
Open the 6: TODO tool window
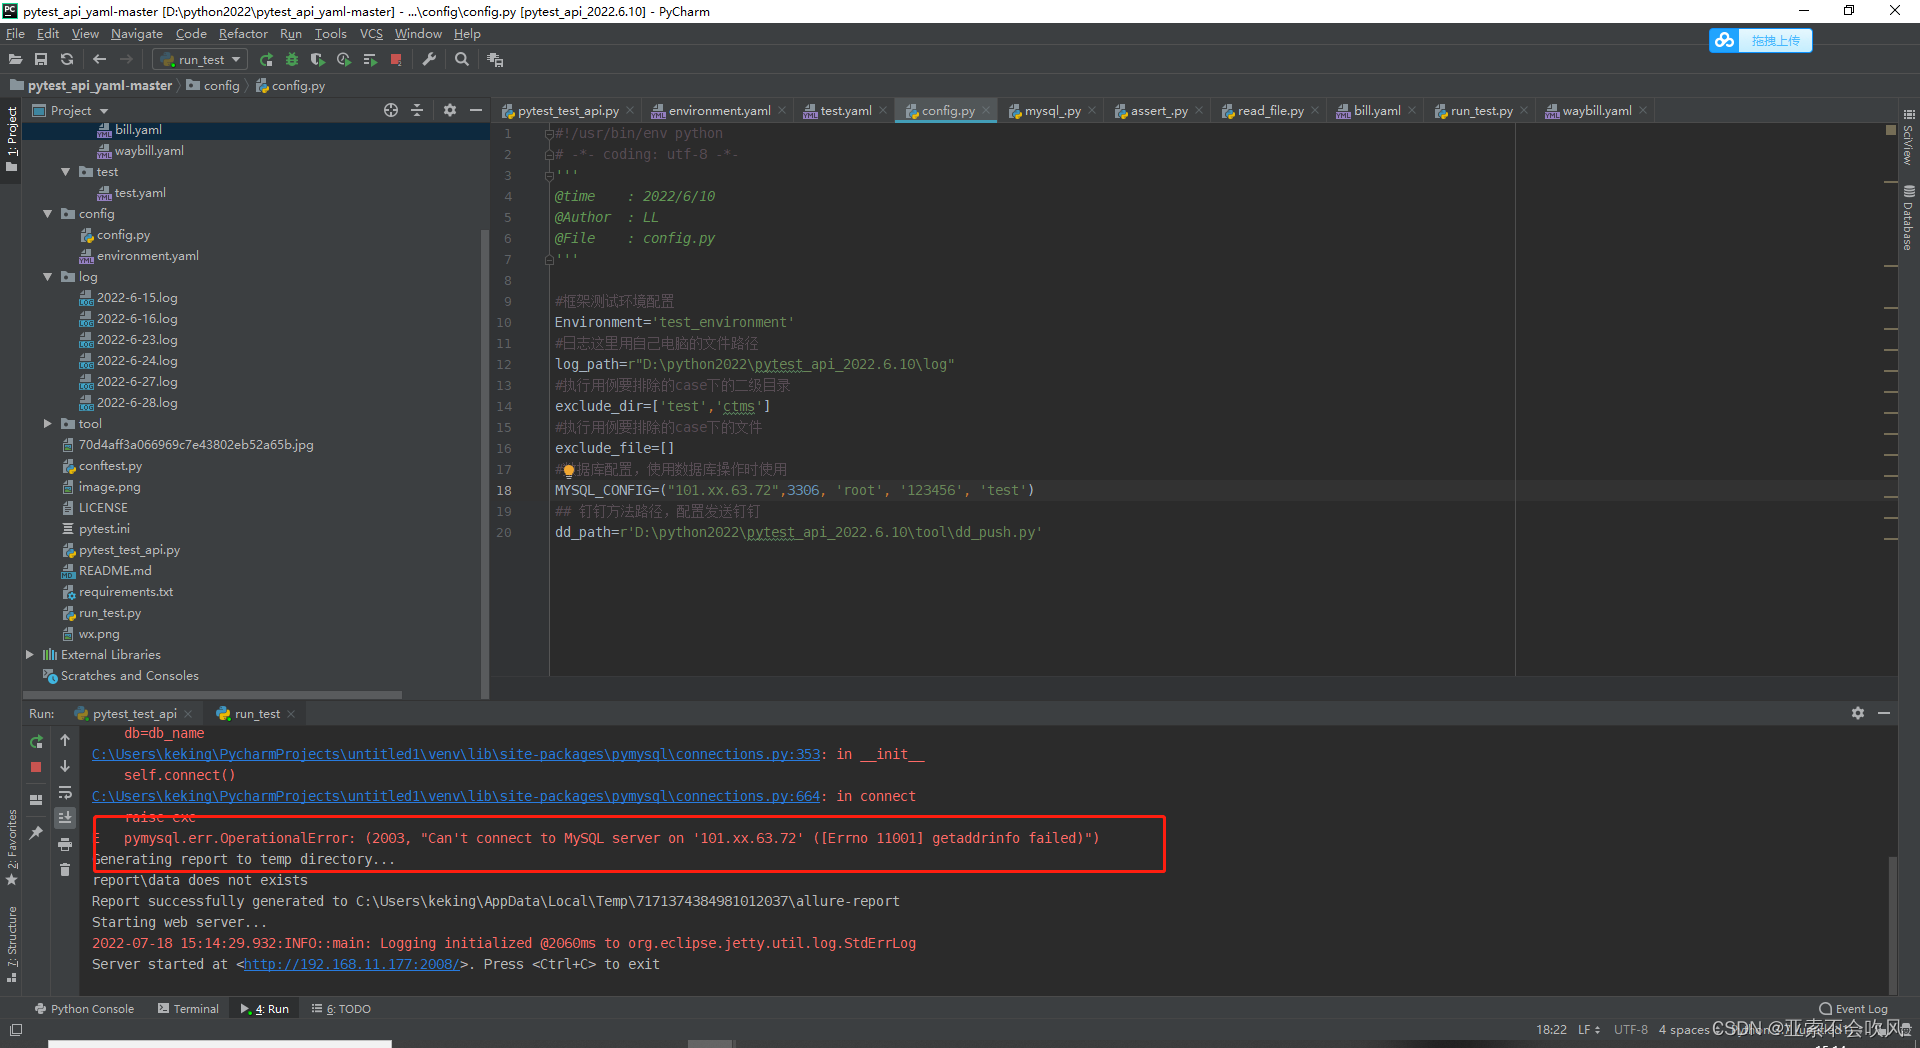click(x=341, y=1009)
